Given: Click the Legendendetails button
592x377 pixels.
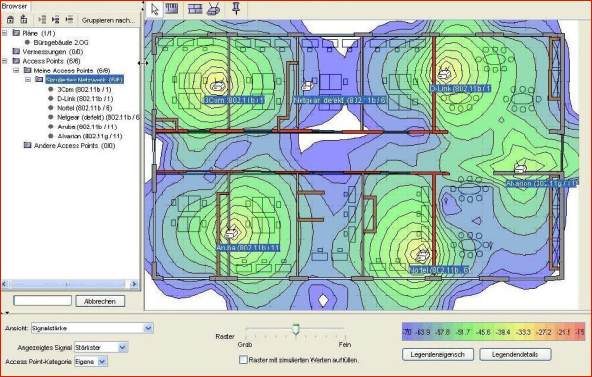Looking at the screenshot, I should (515, 354).
